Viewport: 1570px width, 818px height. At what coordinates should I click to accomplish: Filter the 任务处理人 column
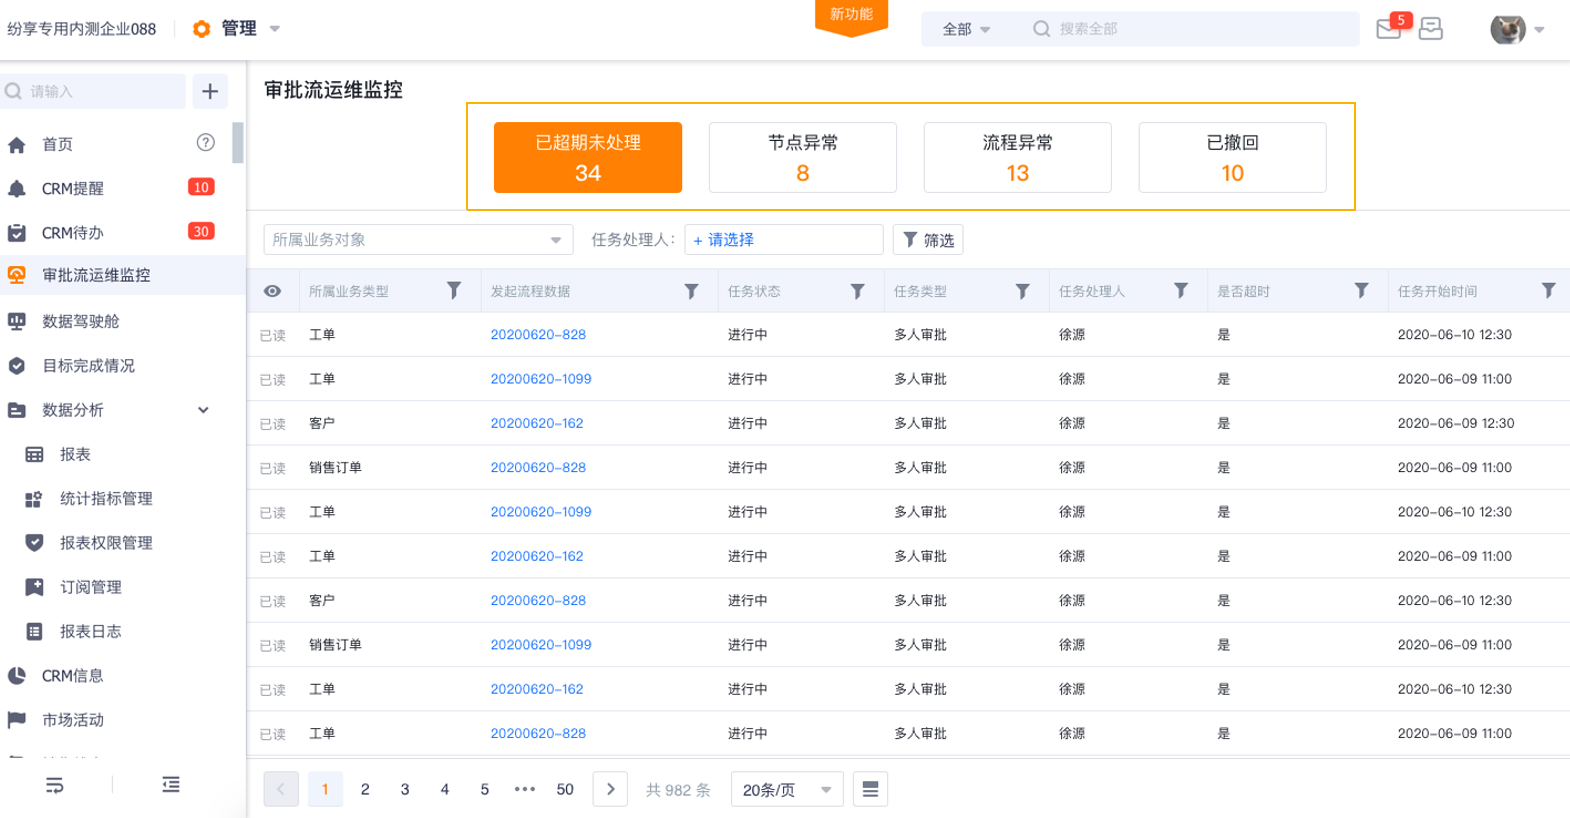point(1181,290)
